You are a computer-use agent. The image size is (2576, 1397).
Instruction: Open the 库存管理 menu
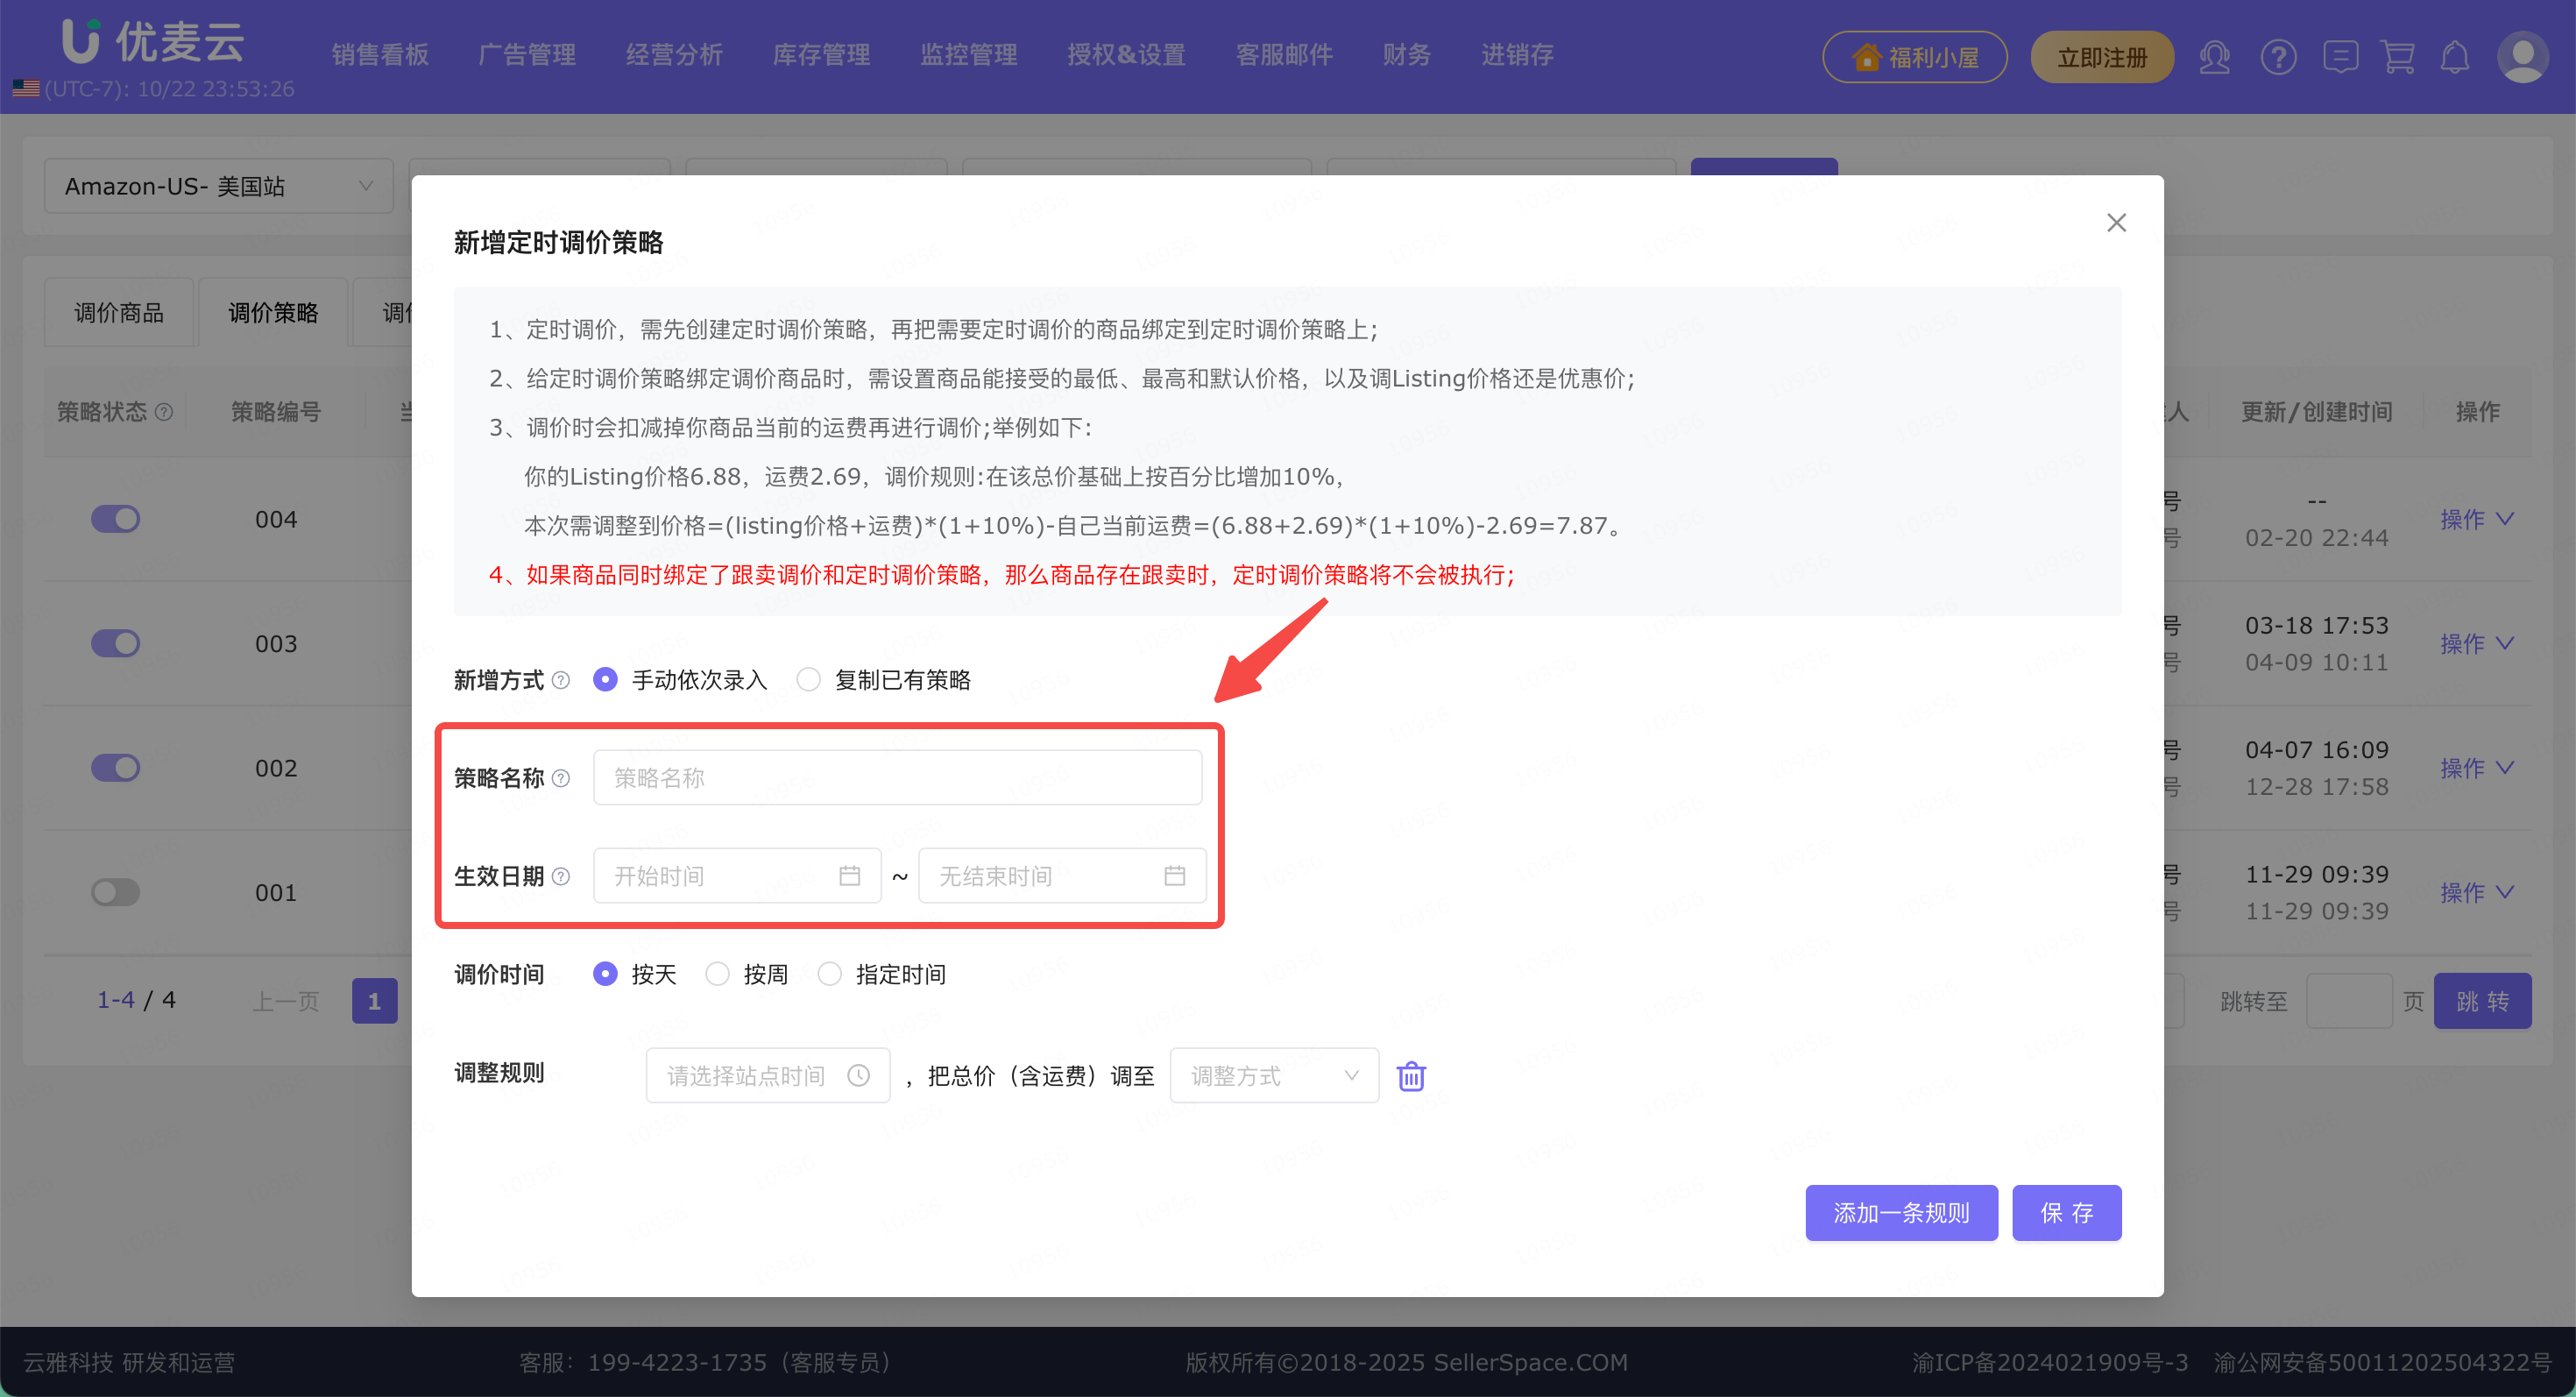tap(821, 55)
